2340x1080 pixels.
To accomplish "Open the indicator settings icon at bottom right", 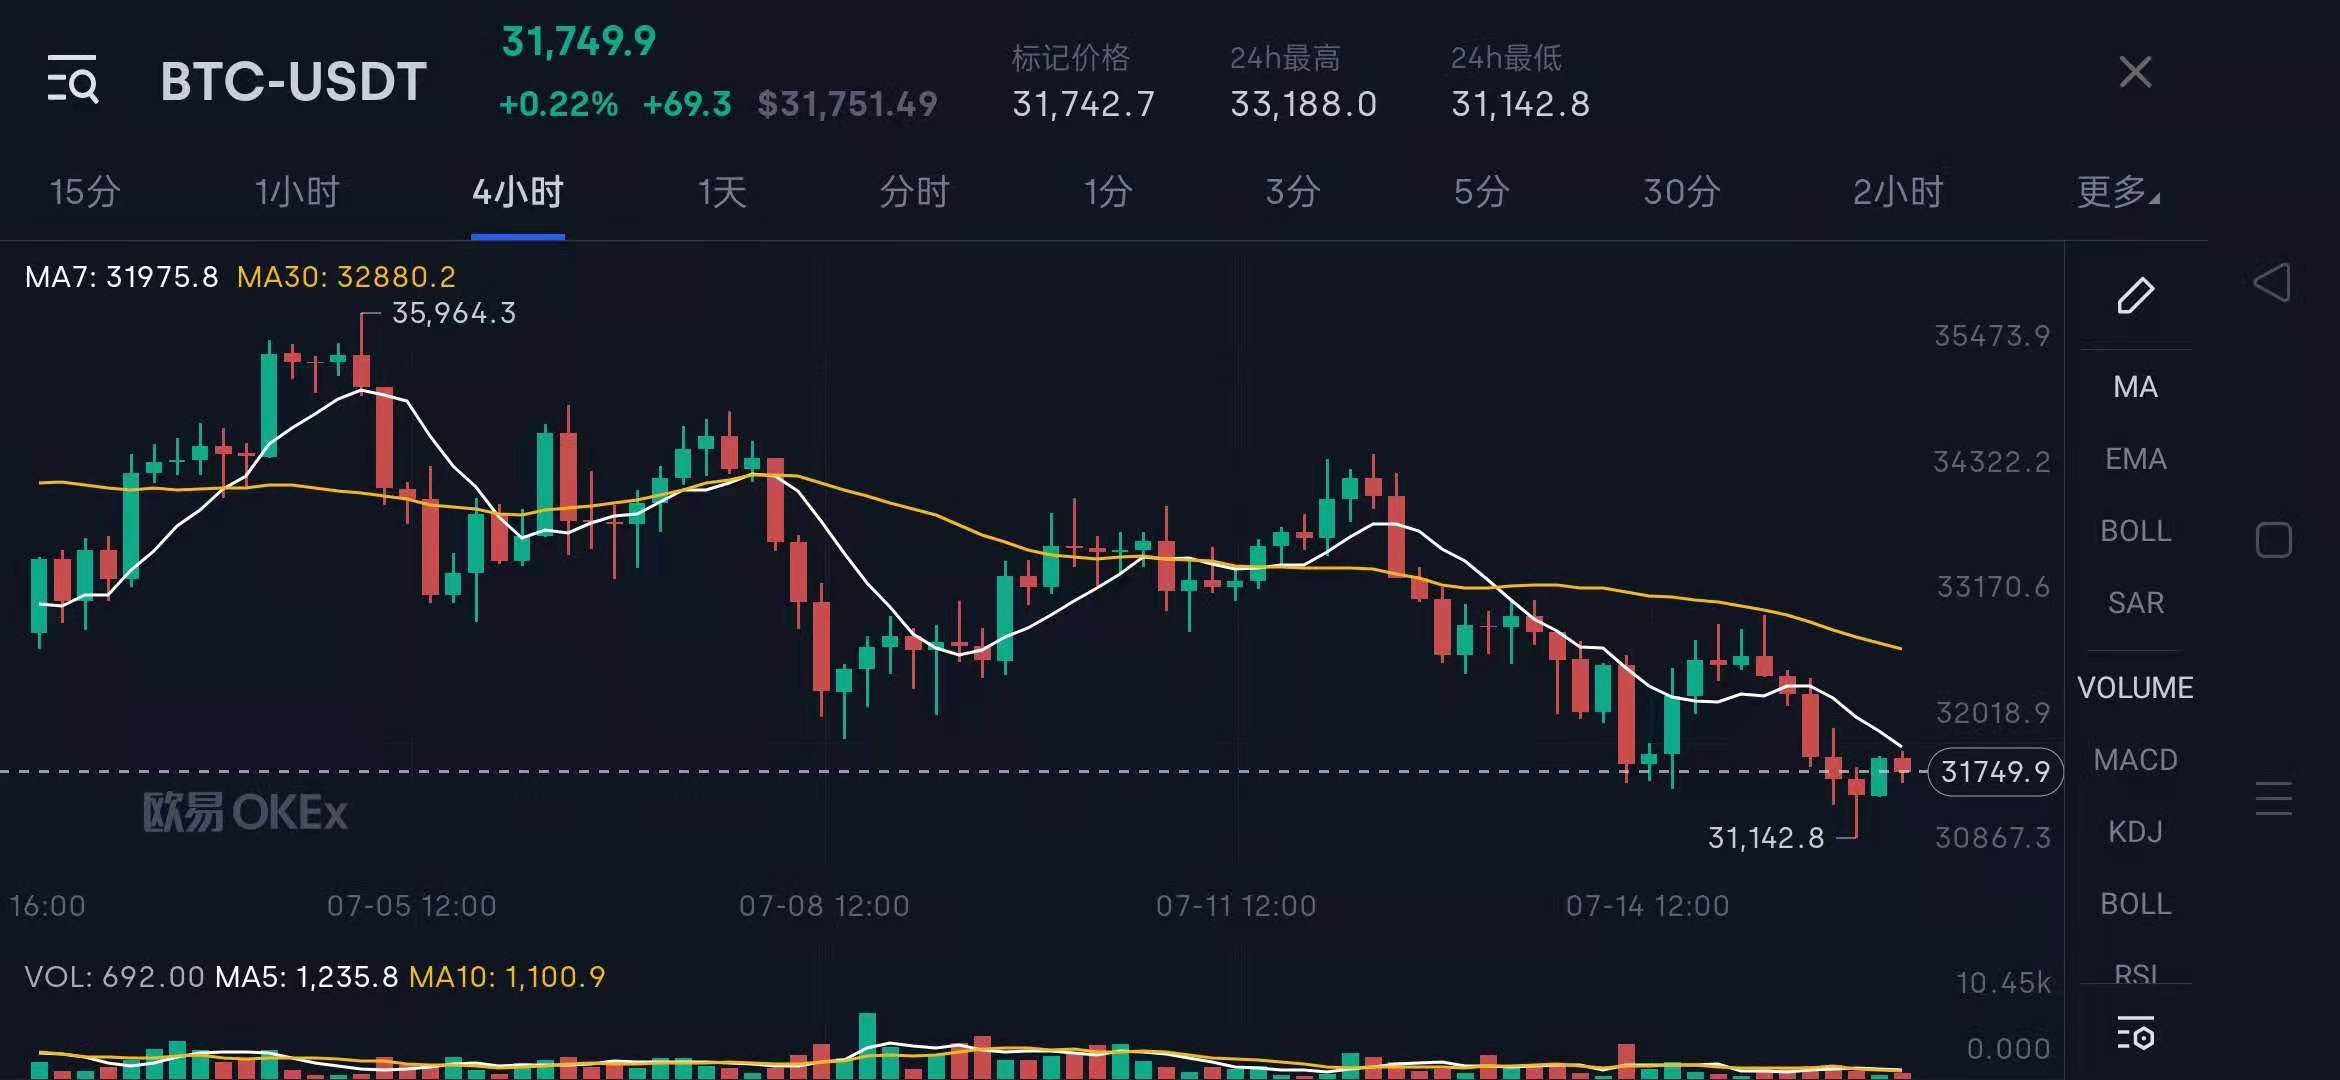I will point(2135,1034).
